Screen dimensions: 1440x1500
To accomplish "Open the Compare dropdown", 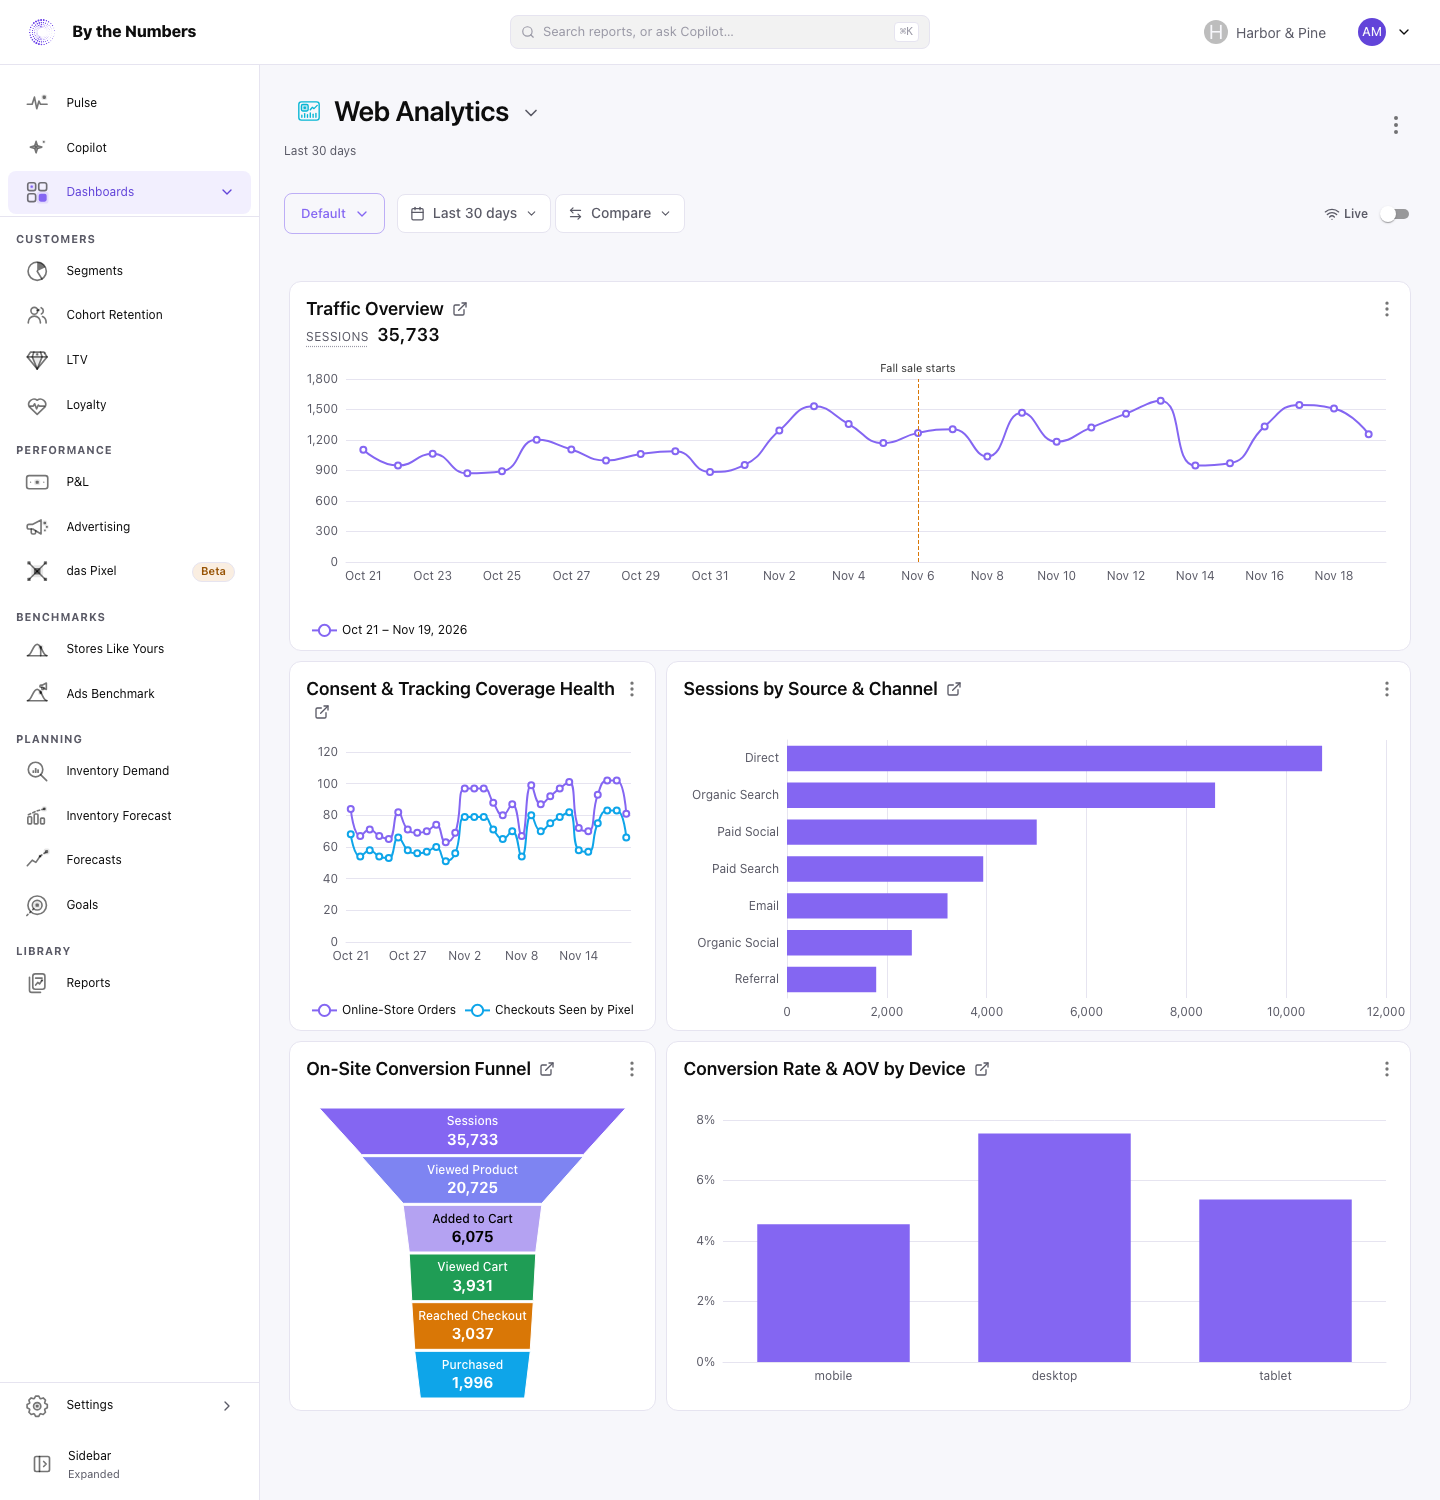I will 620,213.
